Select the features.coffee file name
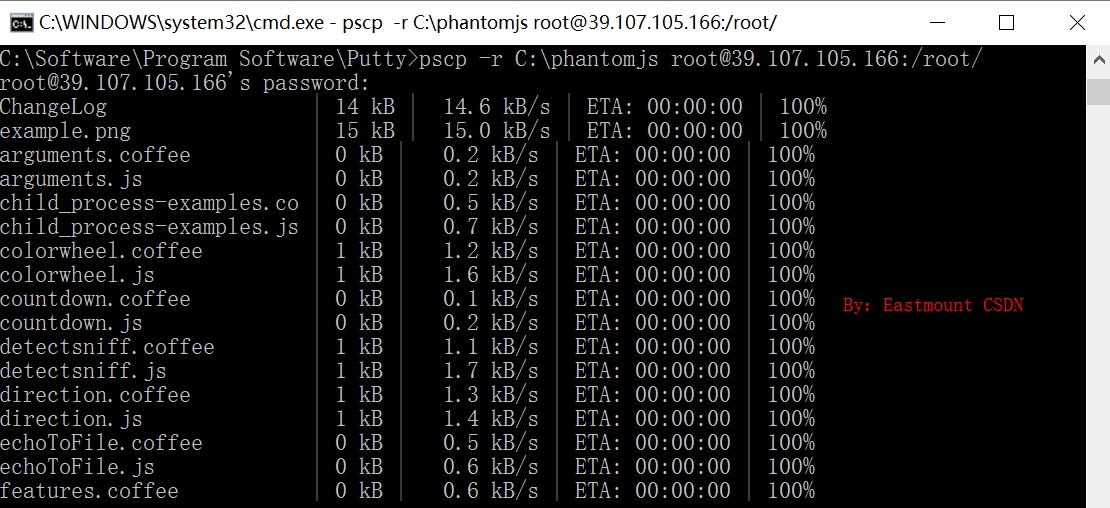This screenshot has width=1110, height=508. (x=89, y=491)
